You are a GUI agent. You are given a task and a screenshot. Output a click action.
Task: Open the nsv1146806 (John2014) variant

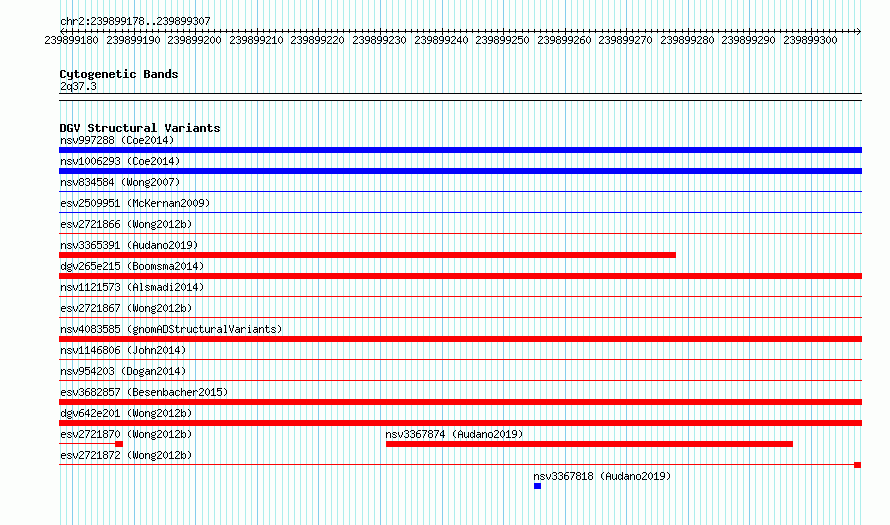pos(123,350)
